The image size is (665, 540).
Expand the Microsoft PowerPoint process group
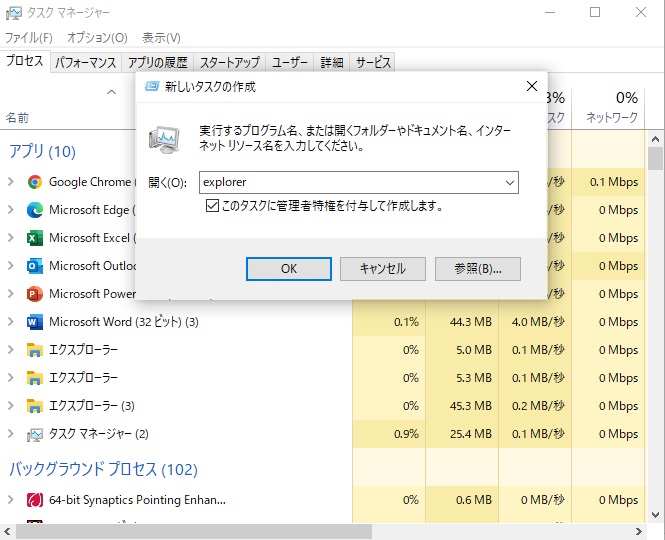11,294
